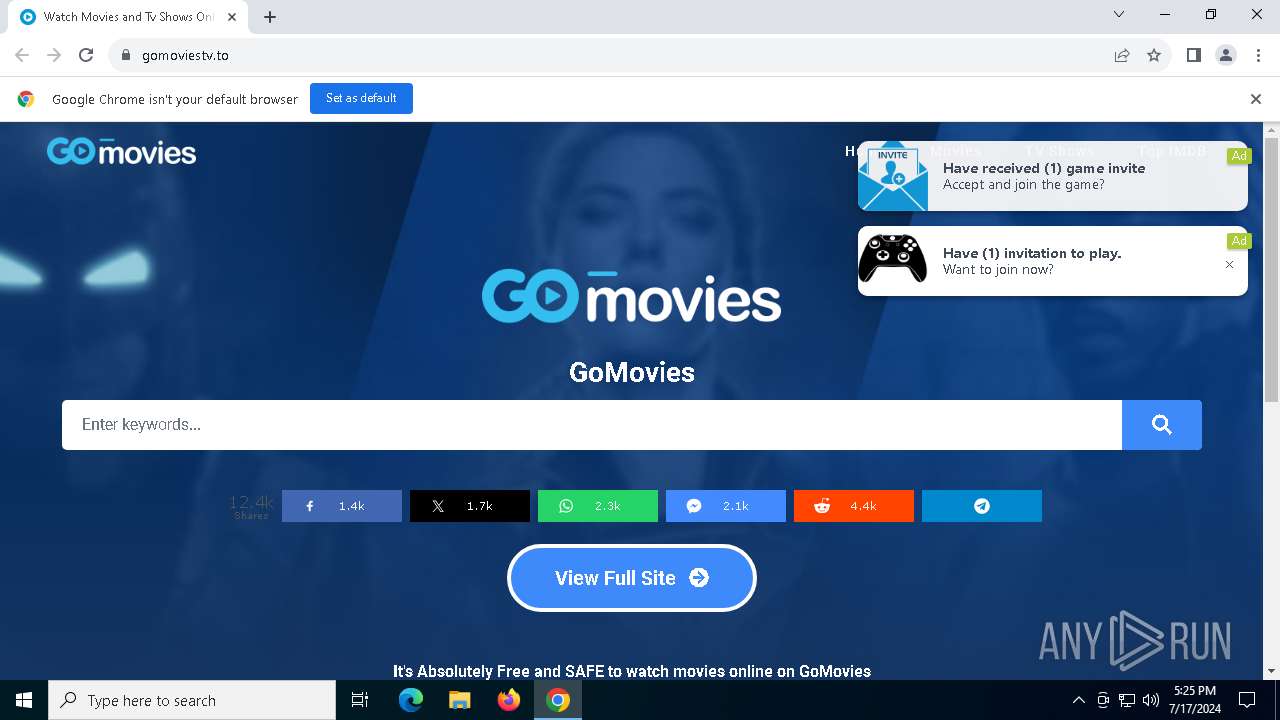Screen dimensions: 1280x720
Task: Launch Firefox from taskbar
Action: coord(509,700)
